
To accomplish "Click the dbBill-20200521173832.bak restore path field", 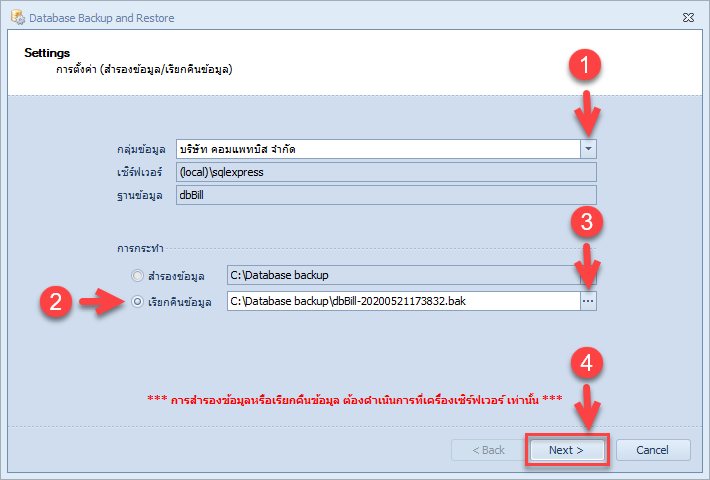I will pyautogui.click(x=403, y=301).
